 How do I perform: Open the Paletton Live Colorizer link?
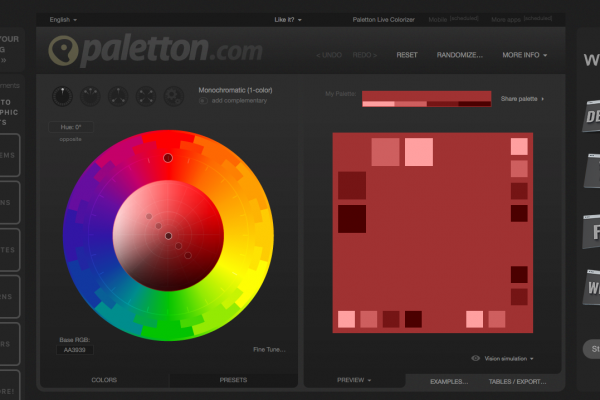(383, 20)
